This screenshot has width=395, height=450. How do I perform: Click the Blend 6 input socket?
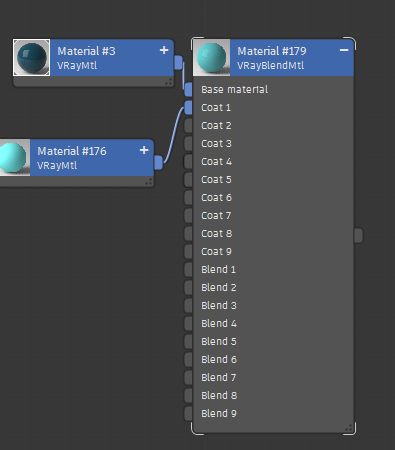coord(188,360)
